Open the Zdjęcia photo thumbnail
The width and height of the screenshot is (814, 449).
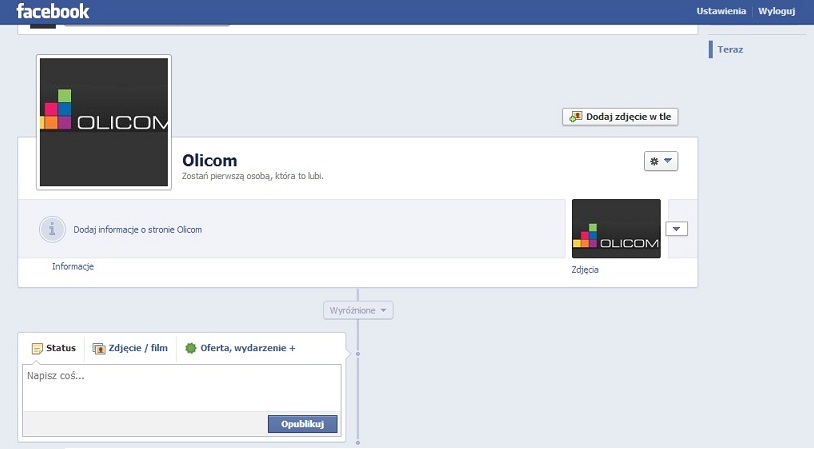[x=615, y=229]
